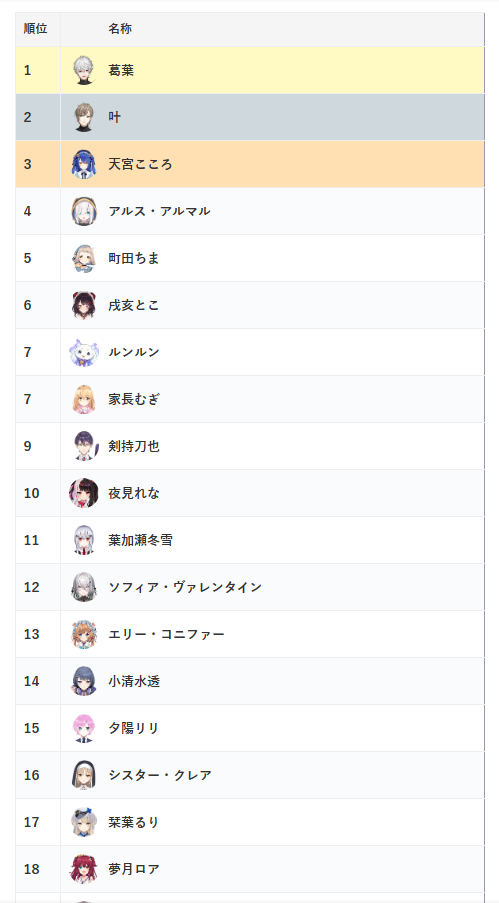Open the 葉加瀬冬雪 name link
Image resolution: width=499 pixels, height=903 pixels.
(141, 540)
